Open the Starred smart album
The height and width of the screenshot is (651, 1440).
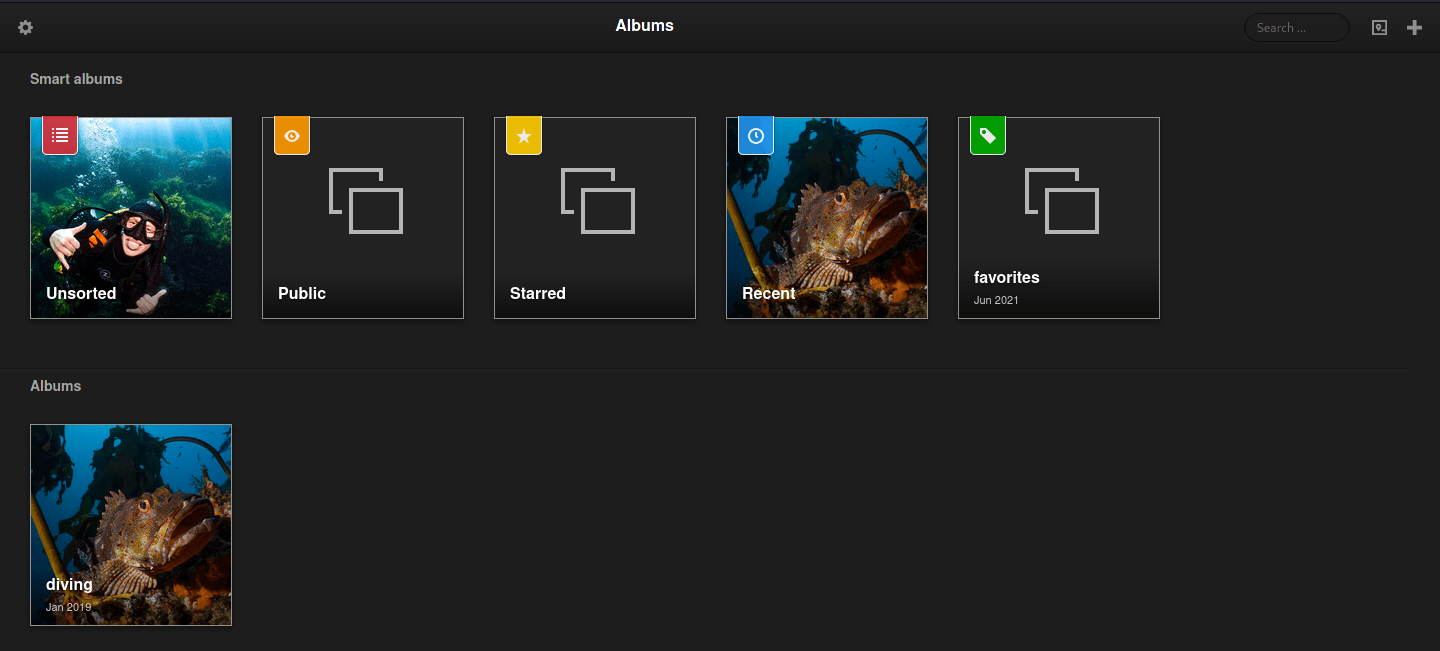(x=595, y=218)
